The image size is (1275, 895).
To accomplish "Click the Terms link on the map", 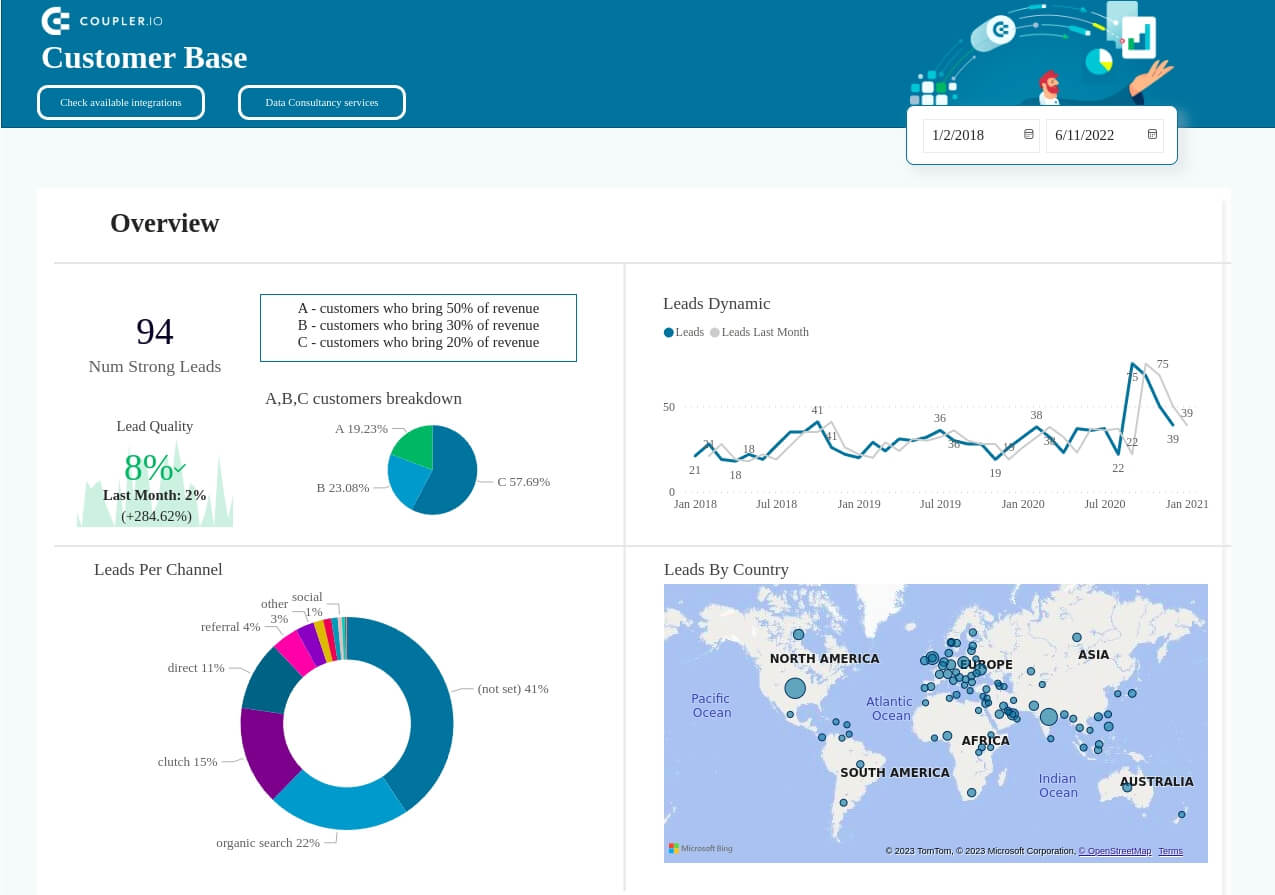I will click(x=1169, y=851).
